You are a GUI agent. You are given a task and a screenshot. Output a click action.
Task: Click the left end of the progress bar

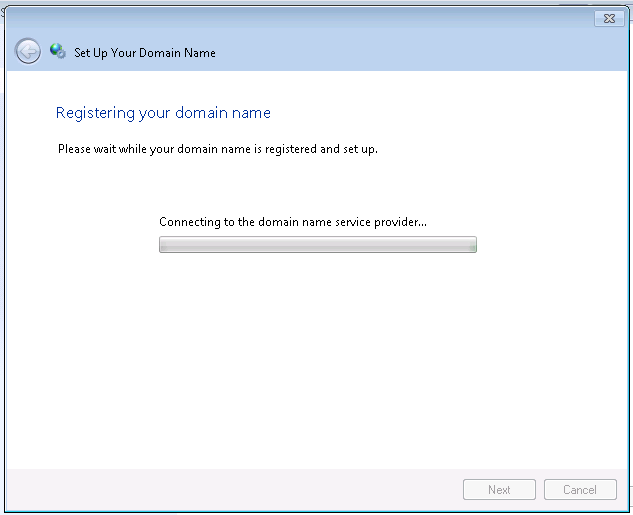click(x=165, y=245)
